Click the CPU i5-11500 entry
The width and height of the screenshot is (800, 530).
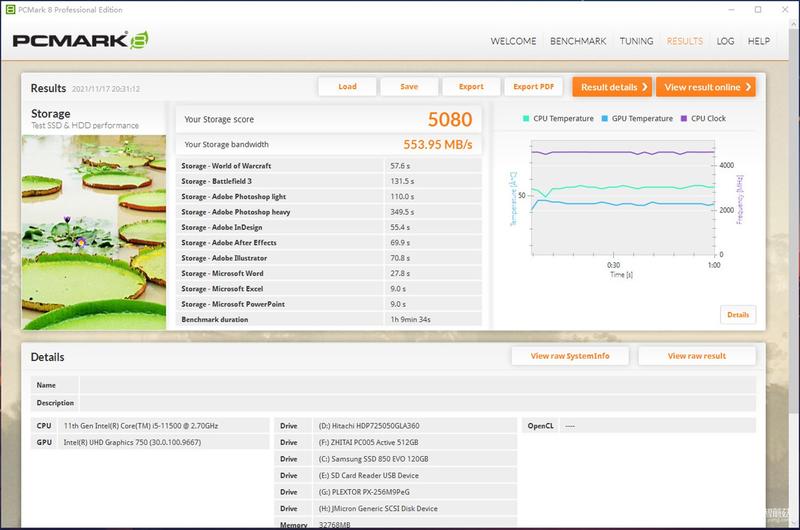[x=163, y=425]
